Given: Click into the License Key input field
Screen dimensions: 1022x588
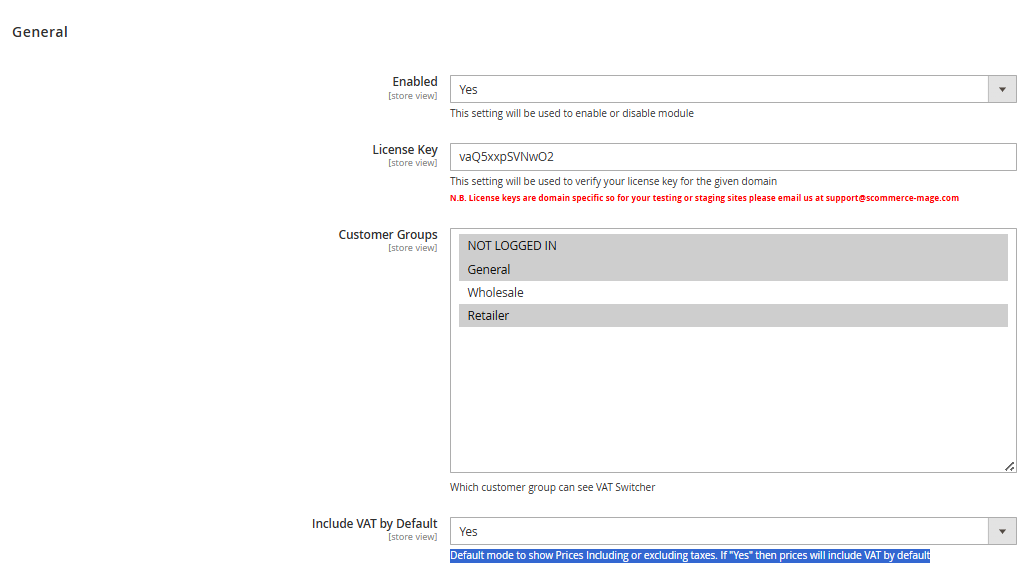Looking at the screenshot, I should click(732, 157).
